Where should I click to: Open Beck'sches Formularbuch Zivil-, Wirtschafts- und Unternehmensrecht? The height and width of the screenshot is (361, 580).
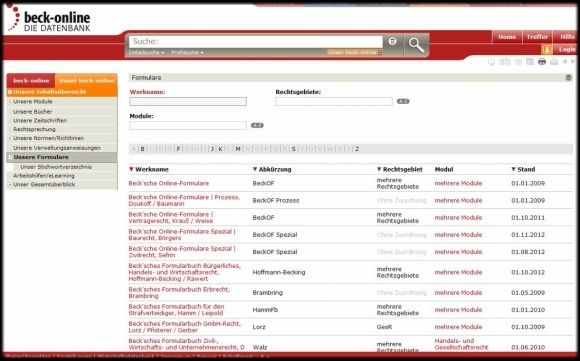[x=186, y=344]
